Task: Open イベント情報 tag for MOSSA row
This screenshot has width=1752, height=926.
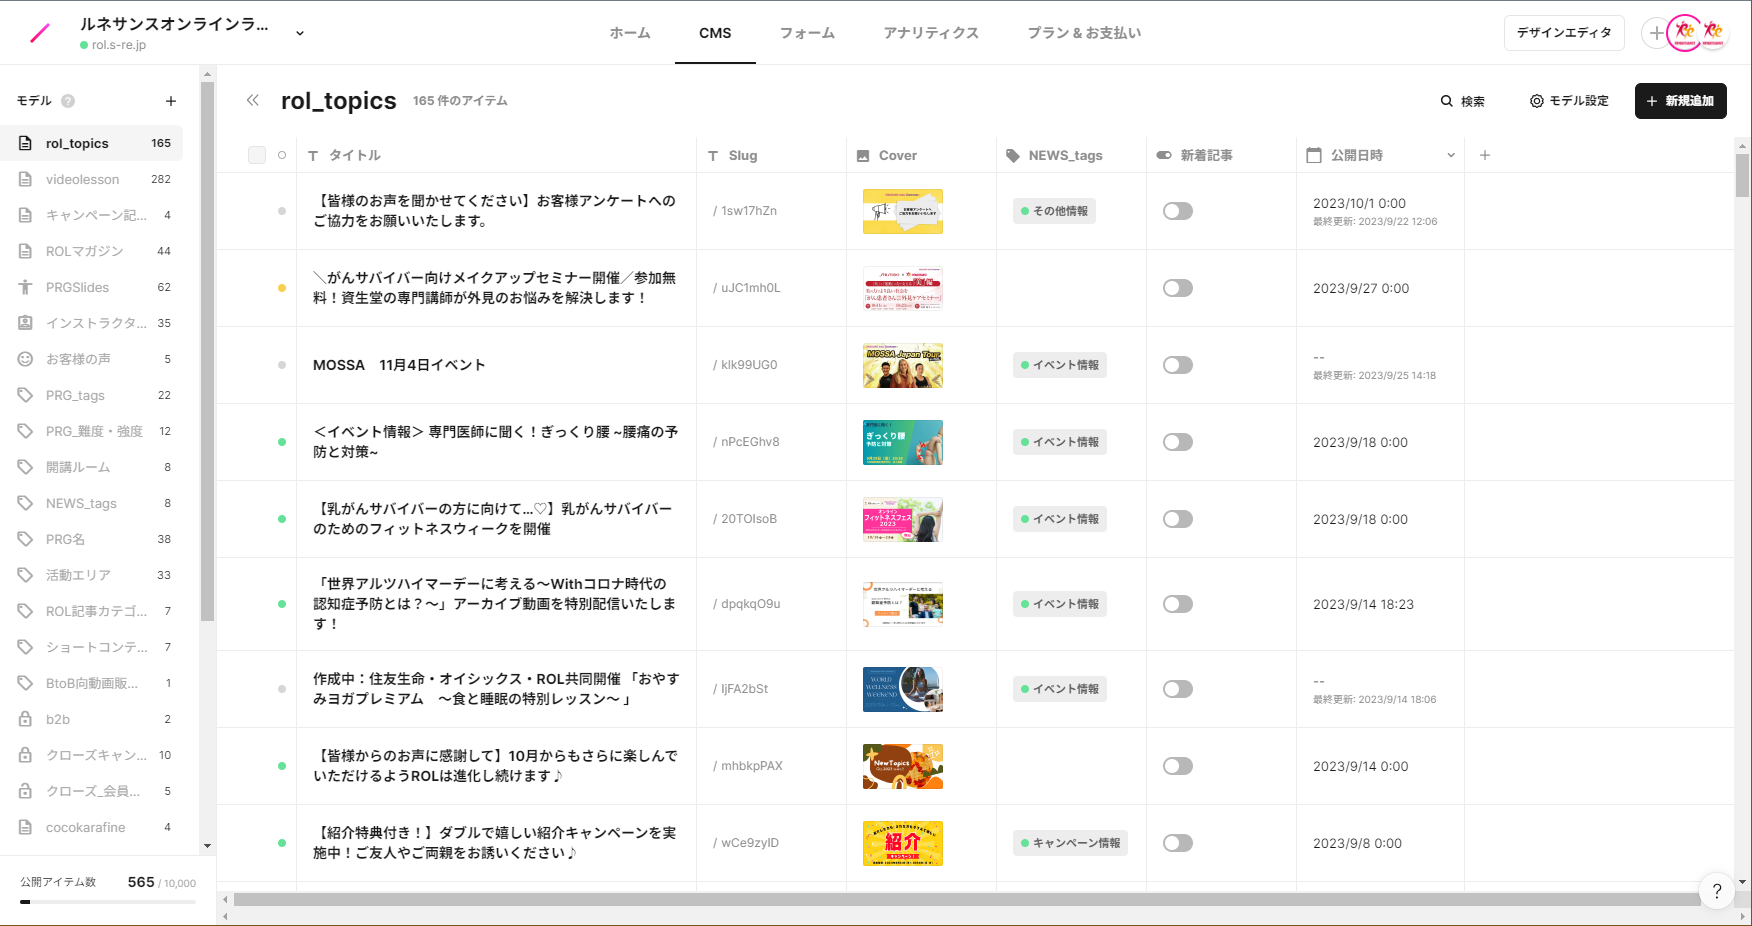Action: tap(1060, 365)
